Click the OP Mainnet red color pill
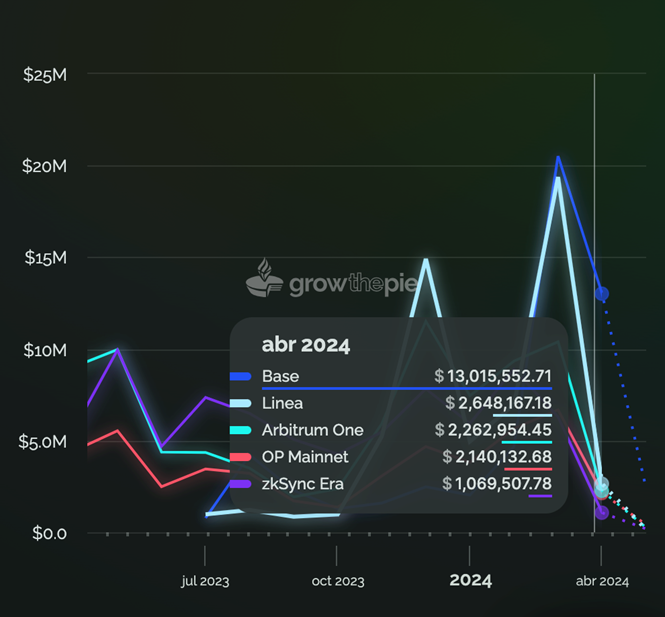Screen dimensions: 665x617 (x=240, y=457)
